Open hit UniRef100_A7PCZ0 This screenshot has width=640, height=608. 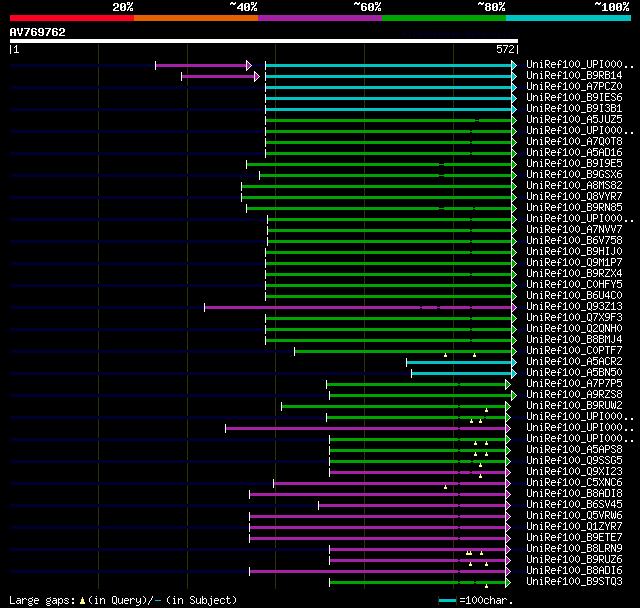574,87
